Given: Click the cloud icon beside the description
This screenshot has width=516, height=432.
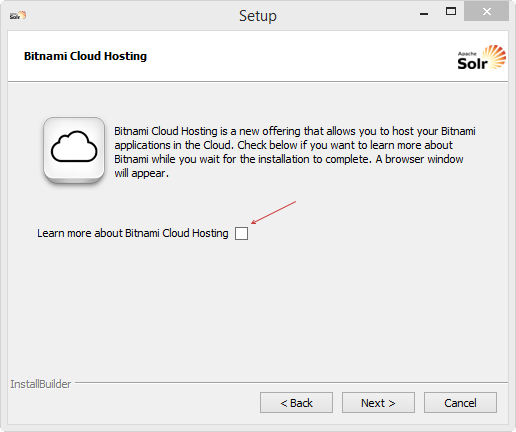Looking at the screenshot, I should [x=74, y=150].
